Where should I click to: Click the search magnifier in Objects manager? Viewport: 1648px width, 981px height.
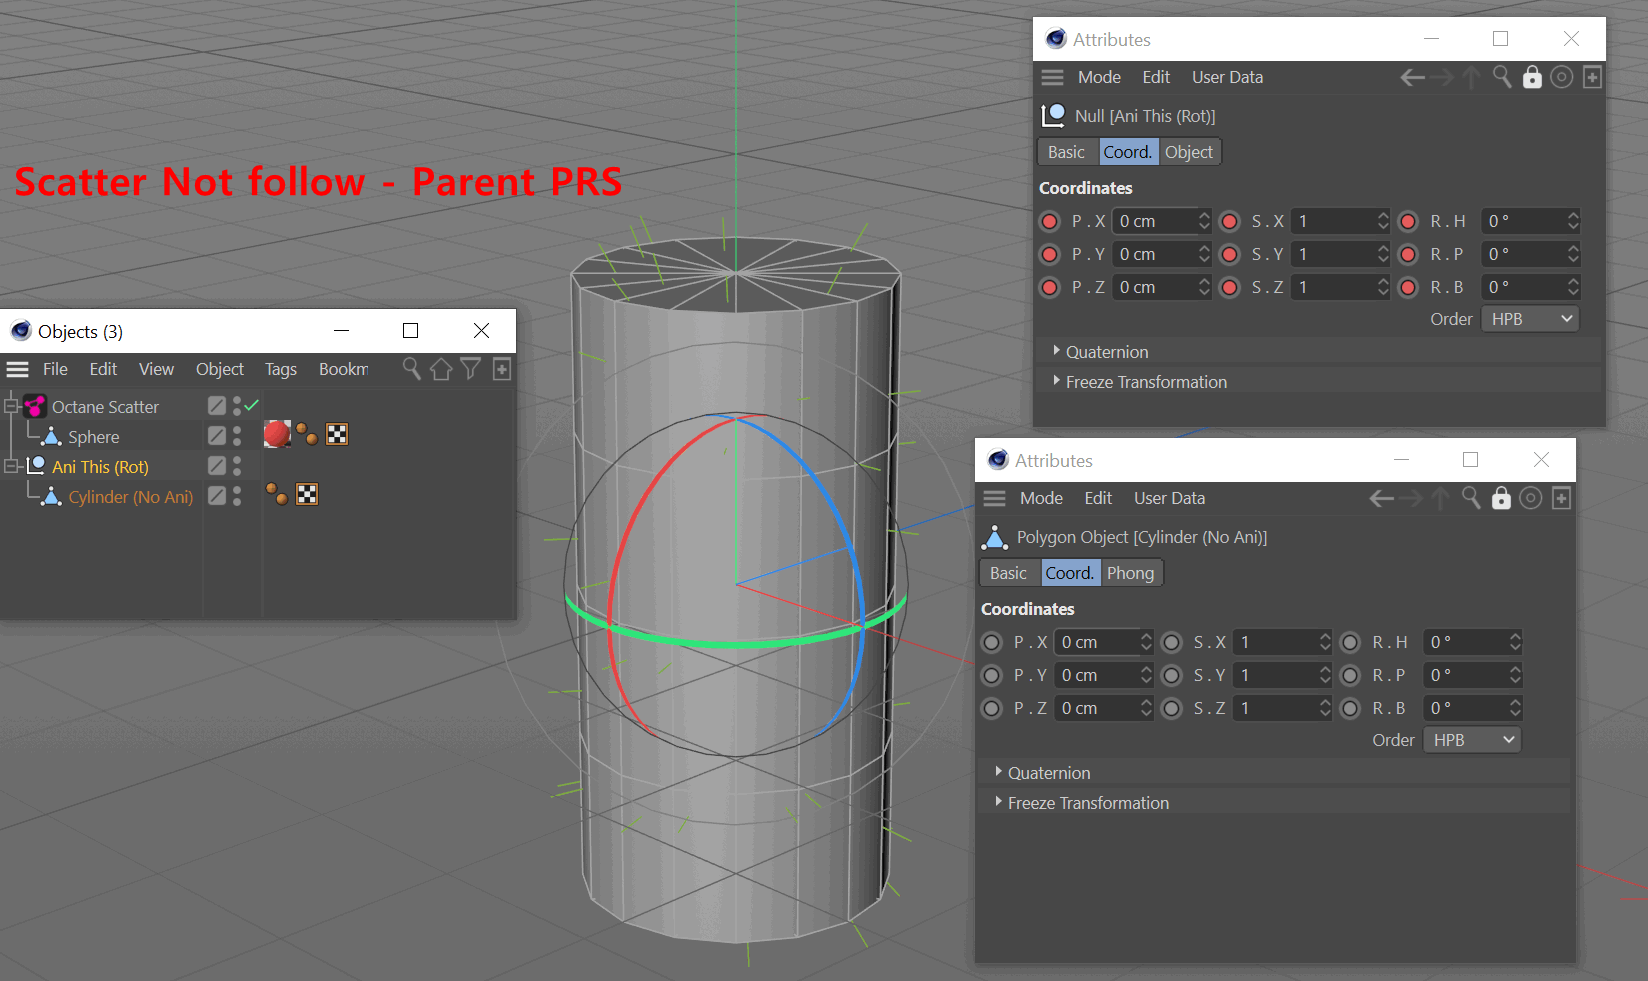point(411,369)
